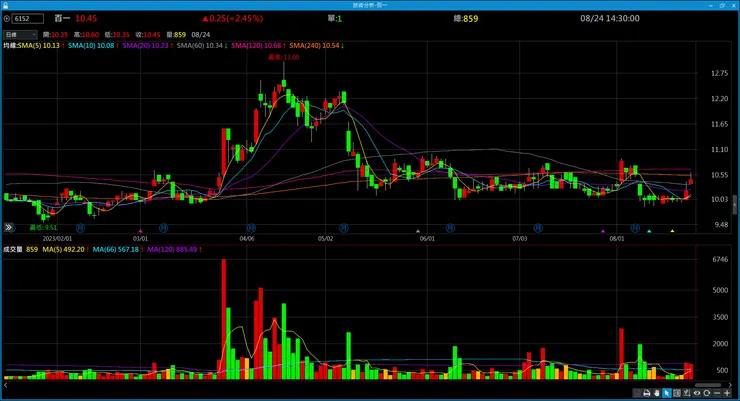Toggle the eye visibility icon

point(697,393)
